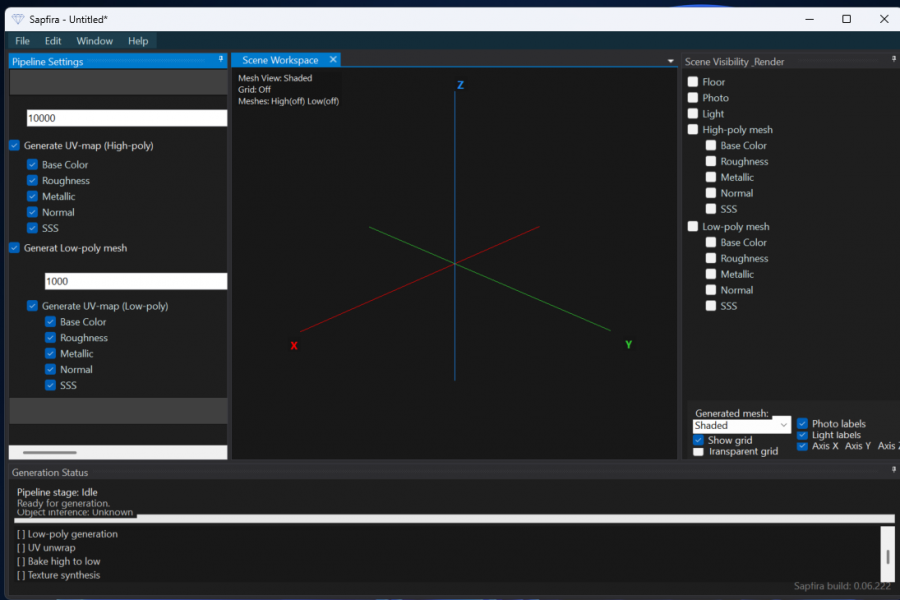Uncheck Generat Low-poly mesh option
The width and height of the screenshot is (900, 600).
point(14,248)
